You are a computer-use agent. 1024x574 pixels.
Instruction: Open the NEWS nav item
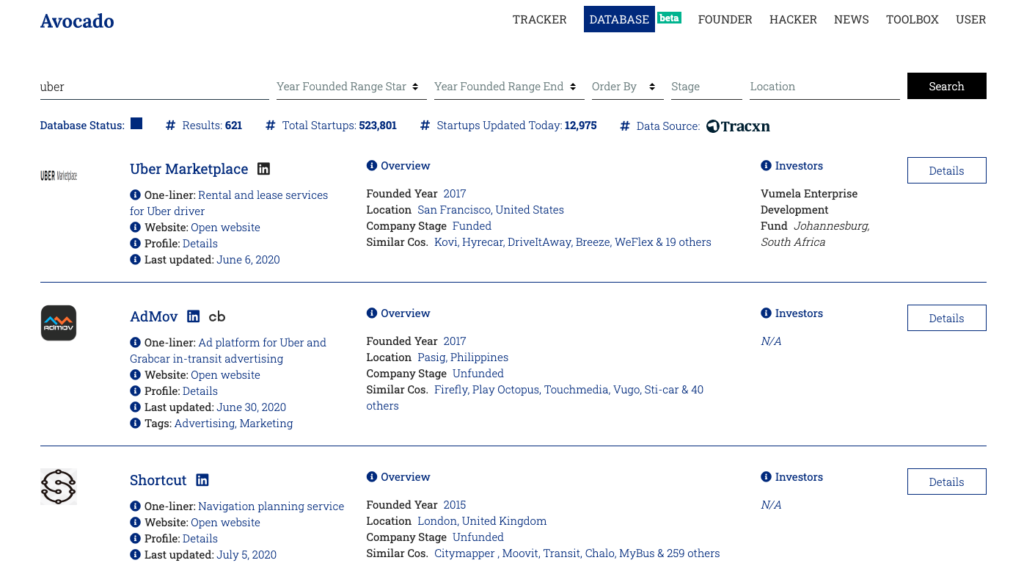click(851, 20)
